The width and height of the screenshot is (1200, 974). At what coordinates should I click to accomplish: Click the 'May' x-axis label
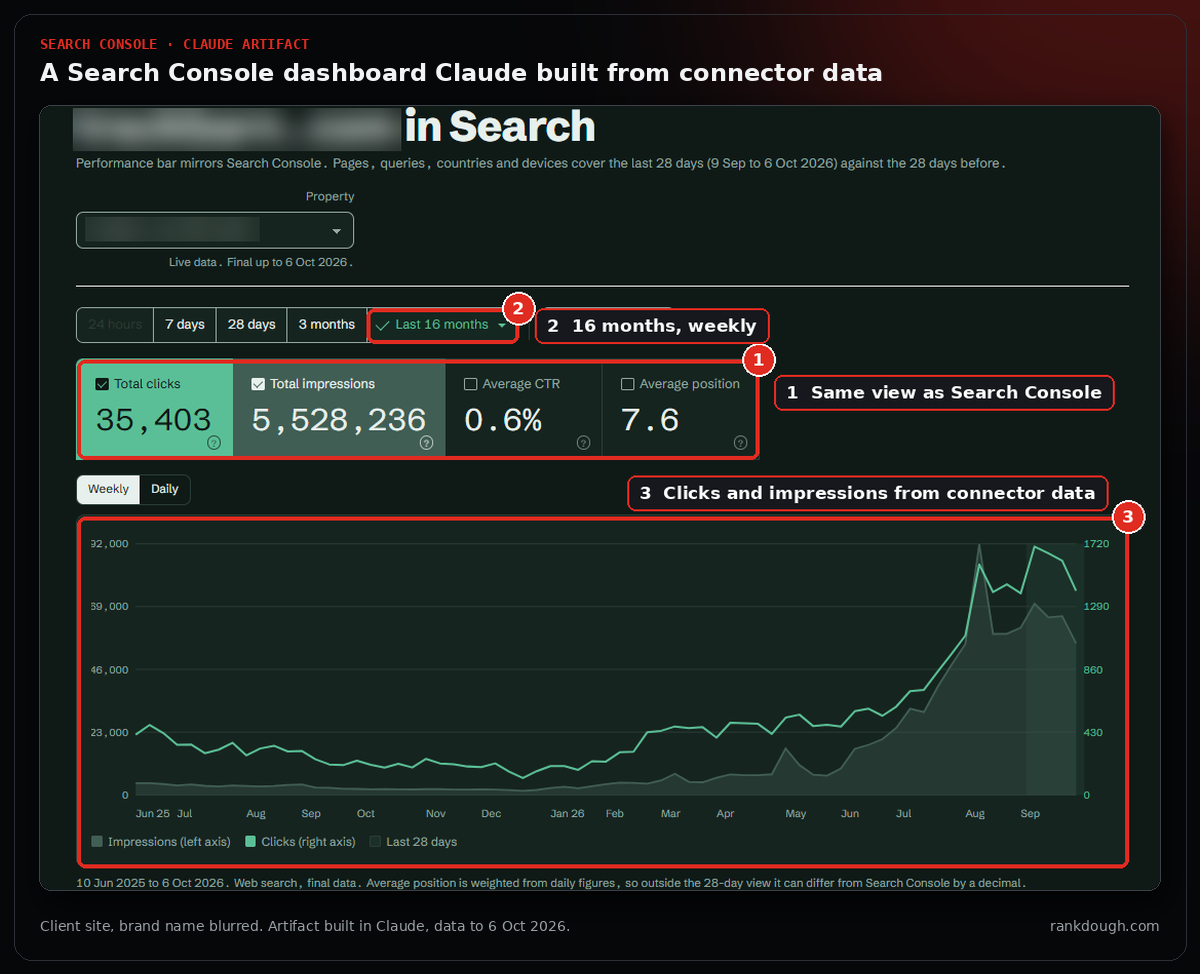click(796, 814)
